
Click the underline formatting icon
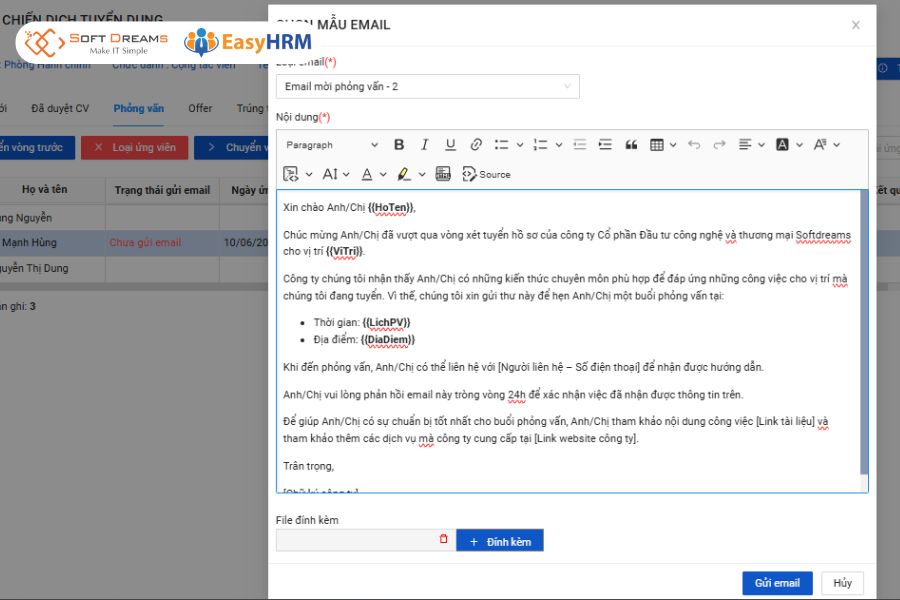coord(450,145)
